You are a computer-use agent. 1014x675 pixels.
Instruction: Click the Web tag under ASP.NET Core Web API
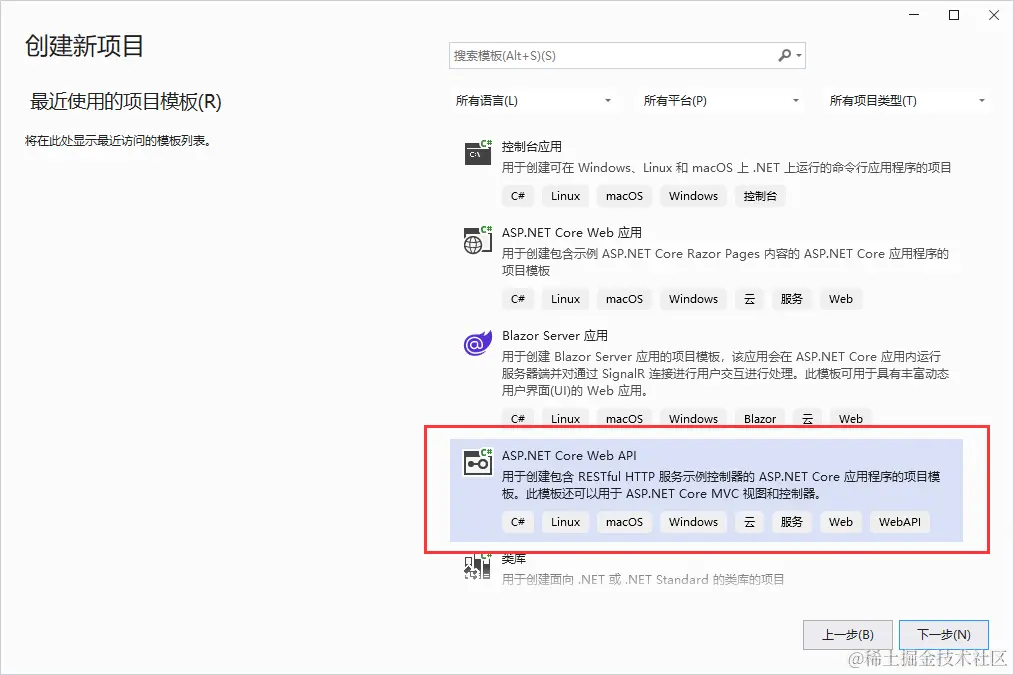pos(841,522)
